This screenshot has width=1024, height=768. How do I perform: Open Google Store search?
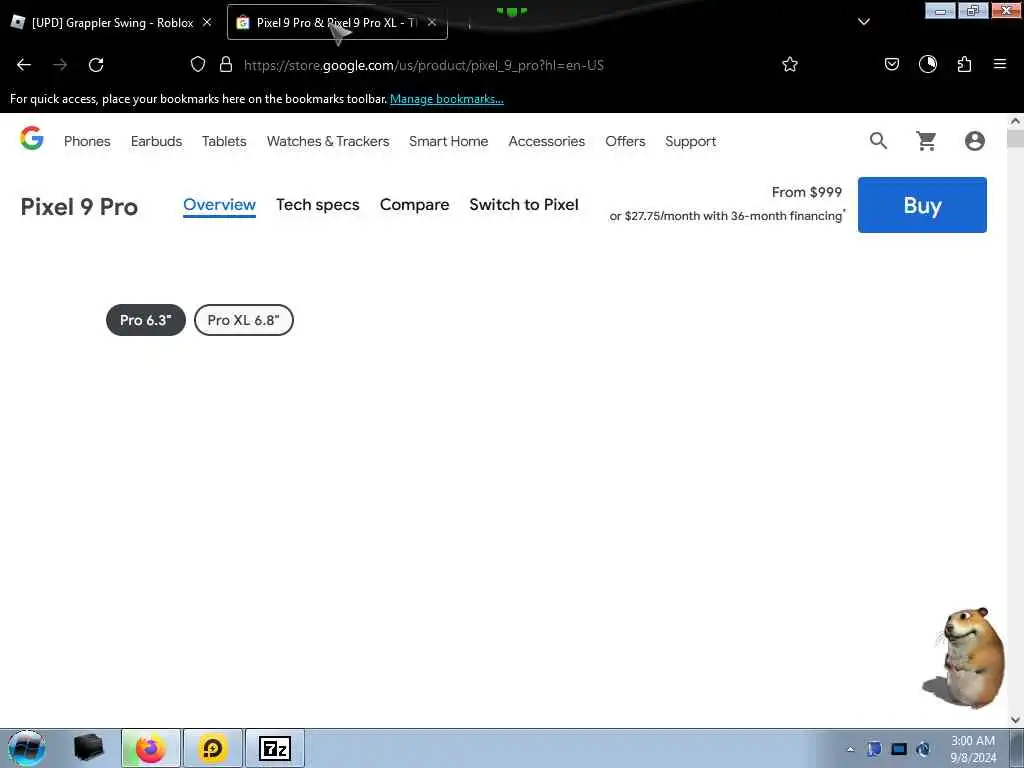coord(878,140)
